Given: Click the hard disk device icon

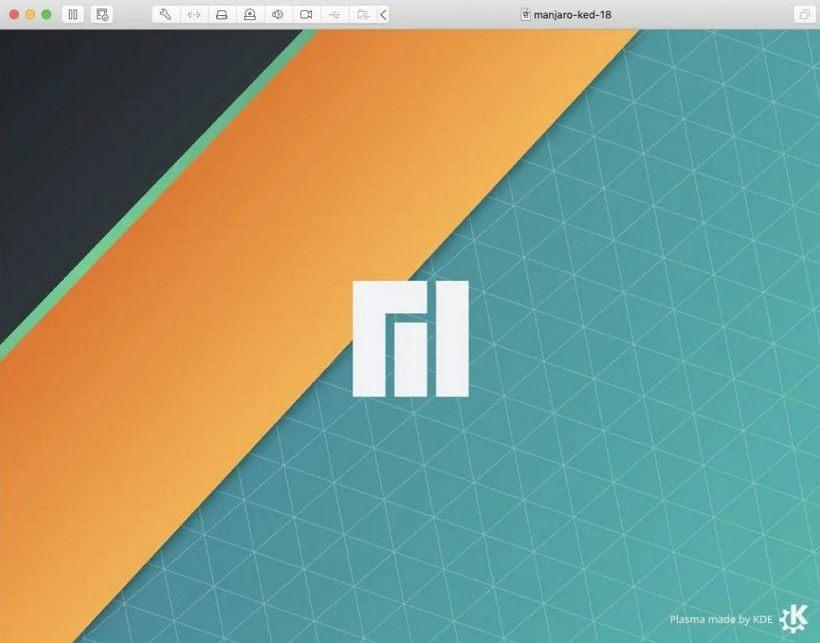Looking at the screenshot, I should [222, 15].
